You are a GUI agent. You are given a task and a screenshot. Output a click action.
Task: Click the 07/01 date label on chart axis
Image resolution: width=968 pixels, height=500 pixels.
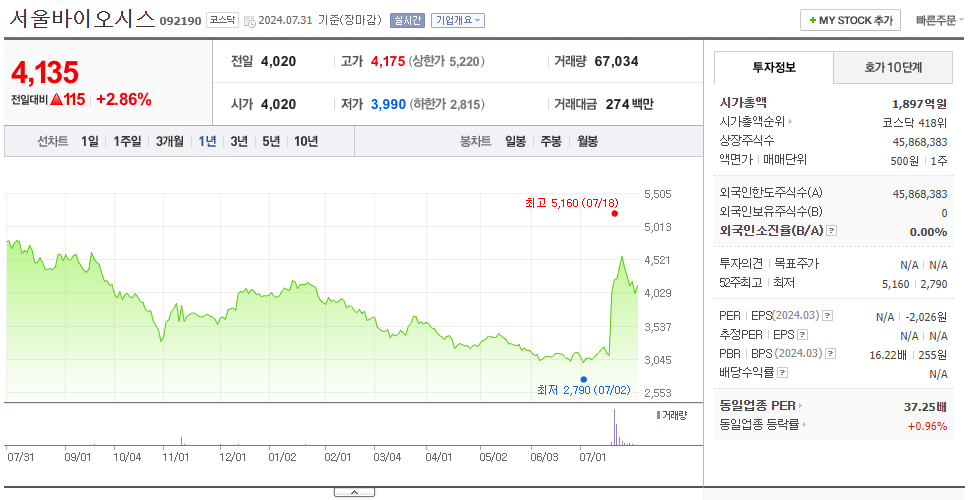coord(592,457)
